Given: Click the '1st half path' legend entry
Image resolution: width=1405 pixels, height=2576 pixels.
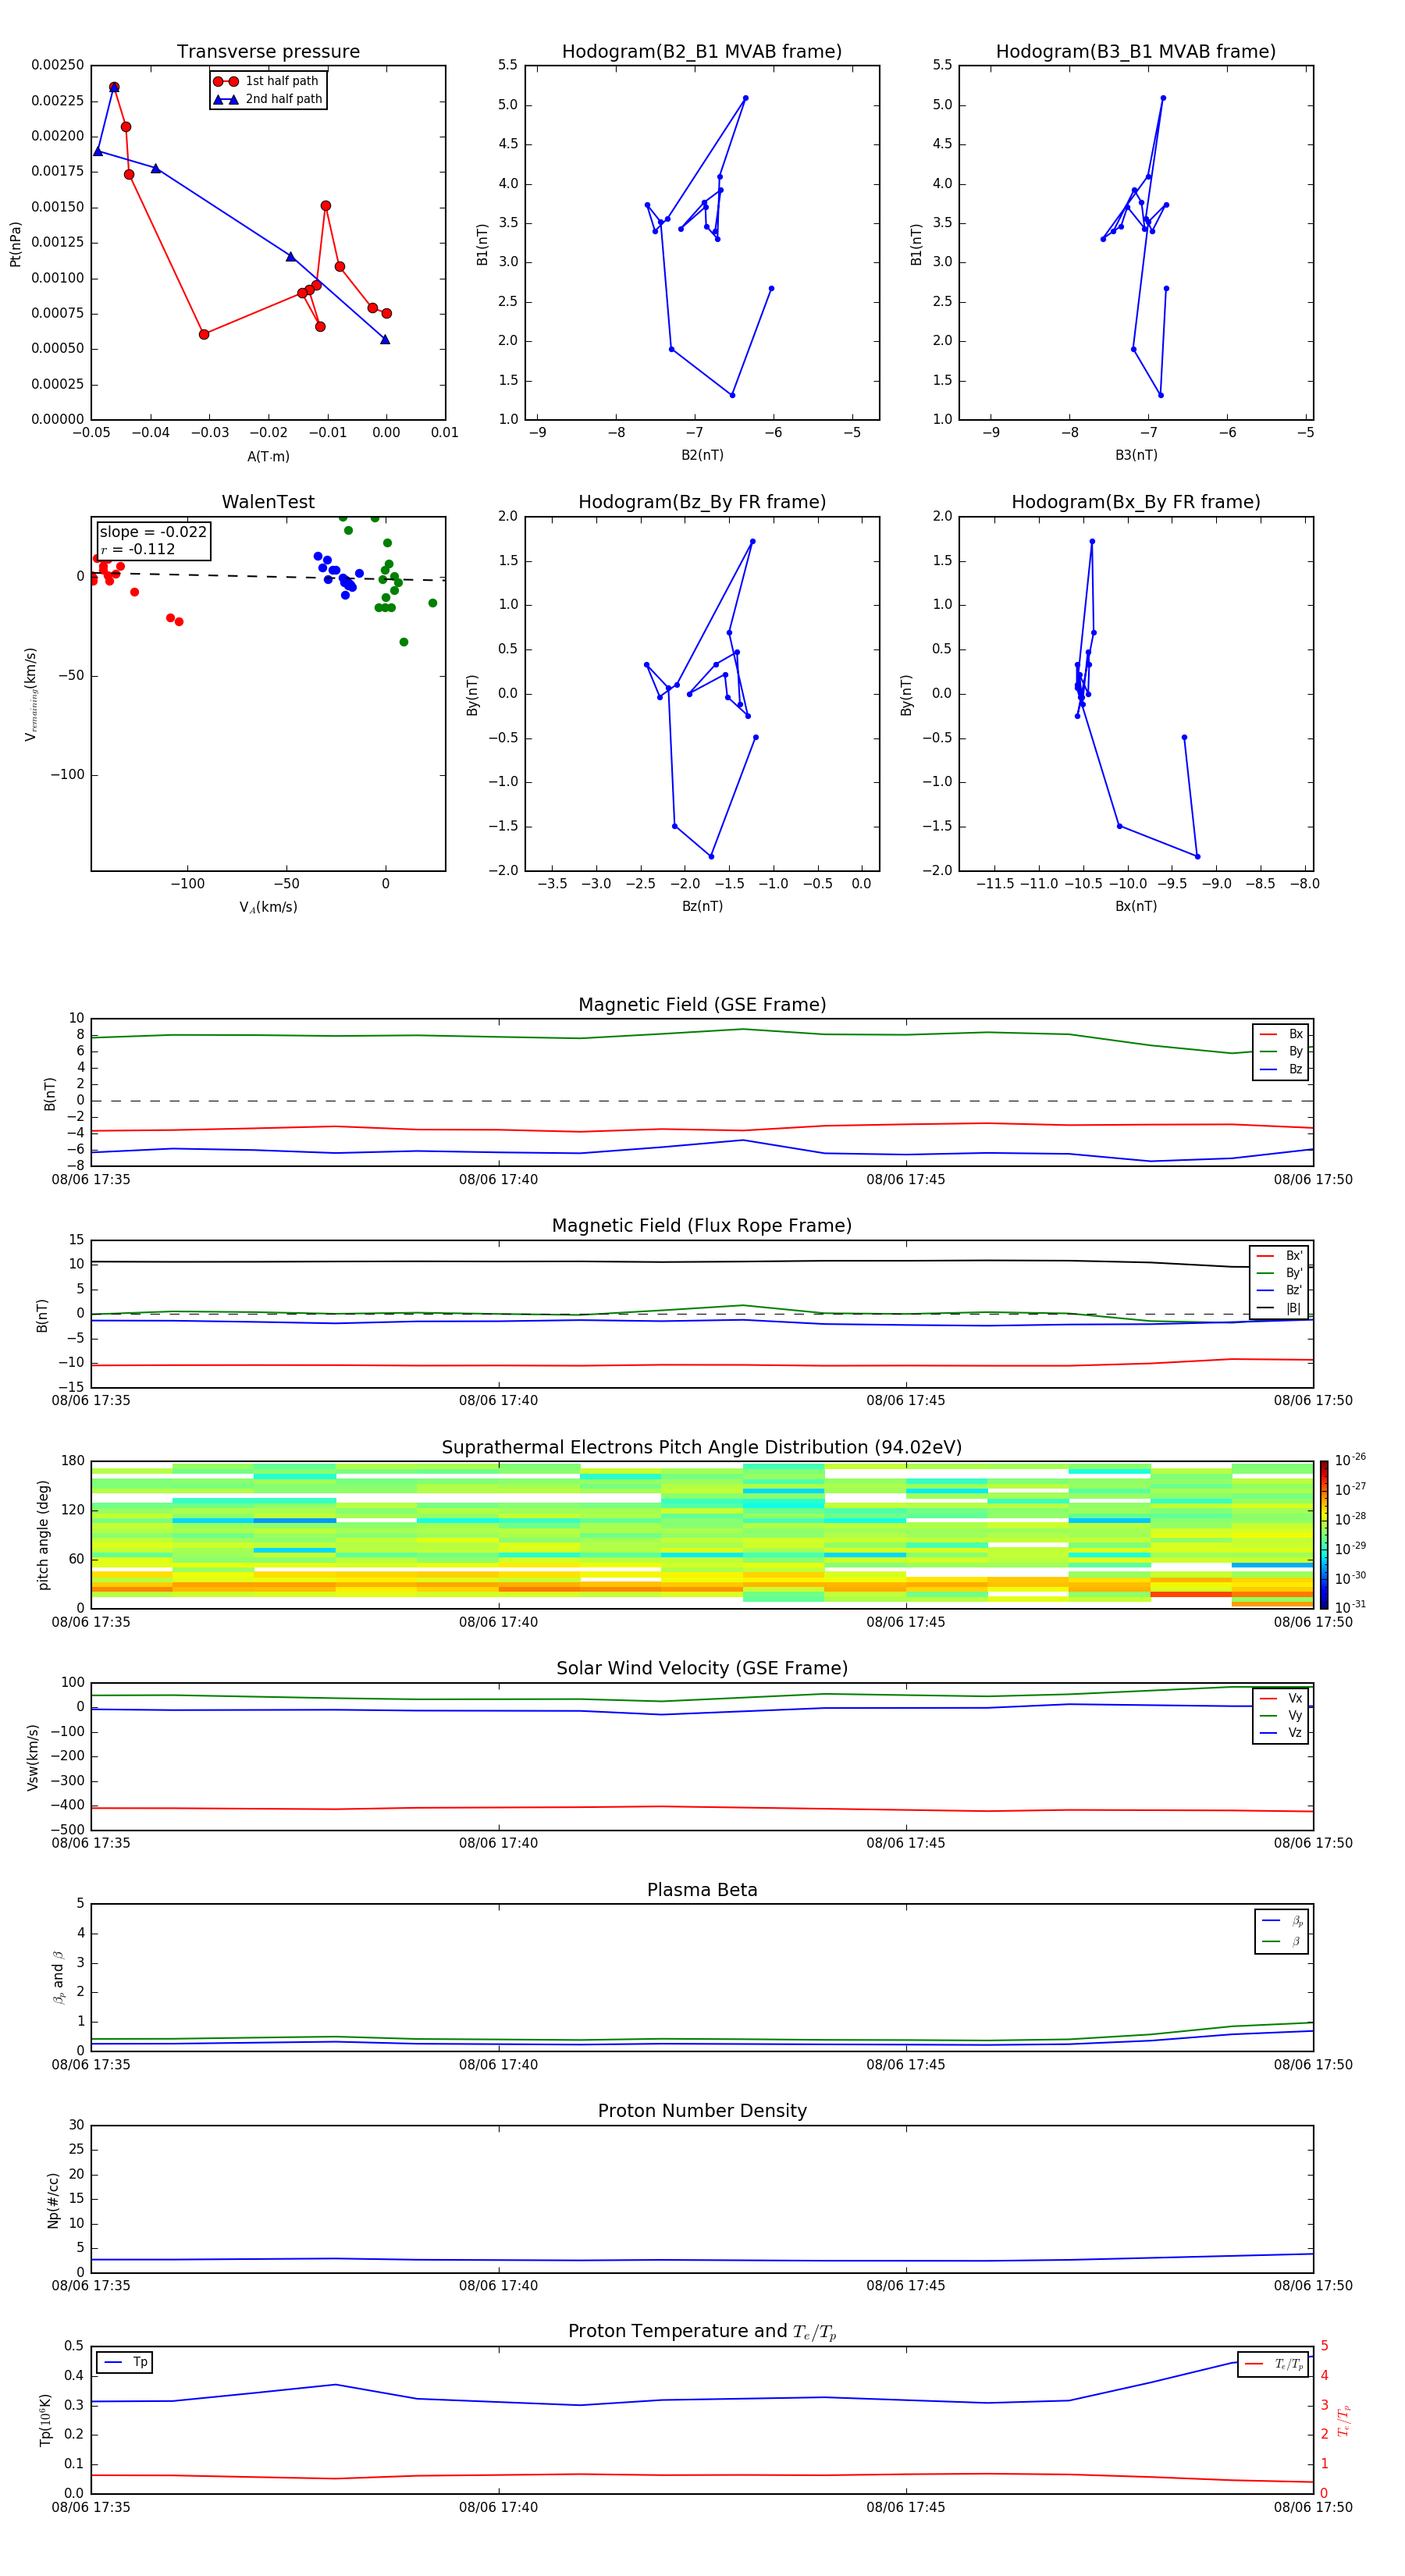Looking at the screenshot, I should [x=267, y=81].
